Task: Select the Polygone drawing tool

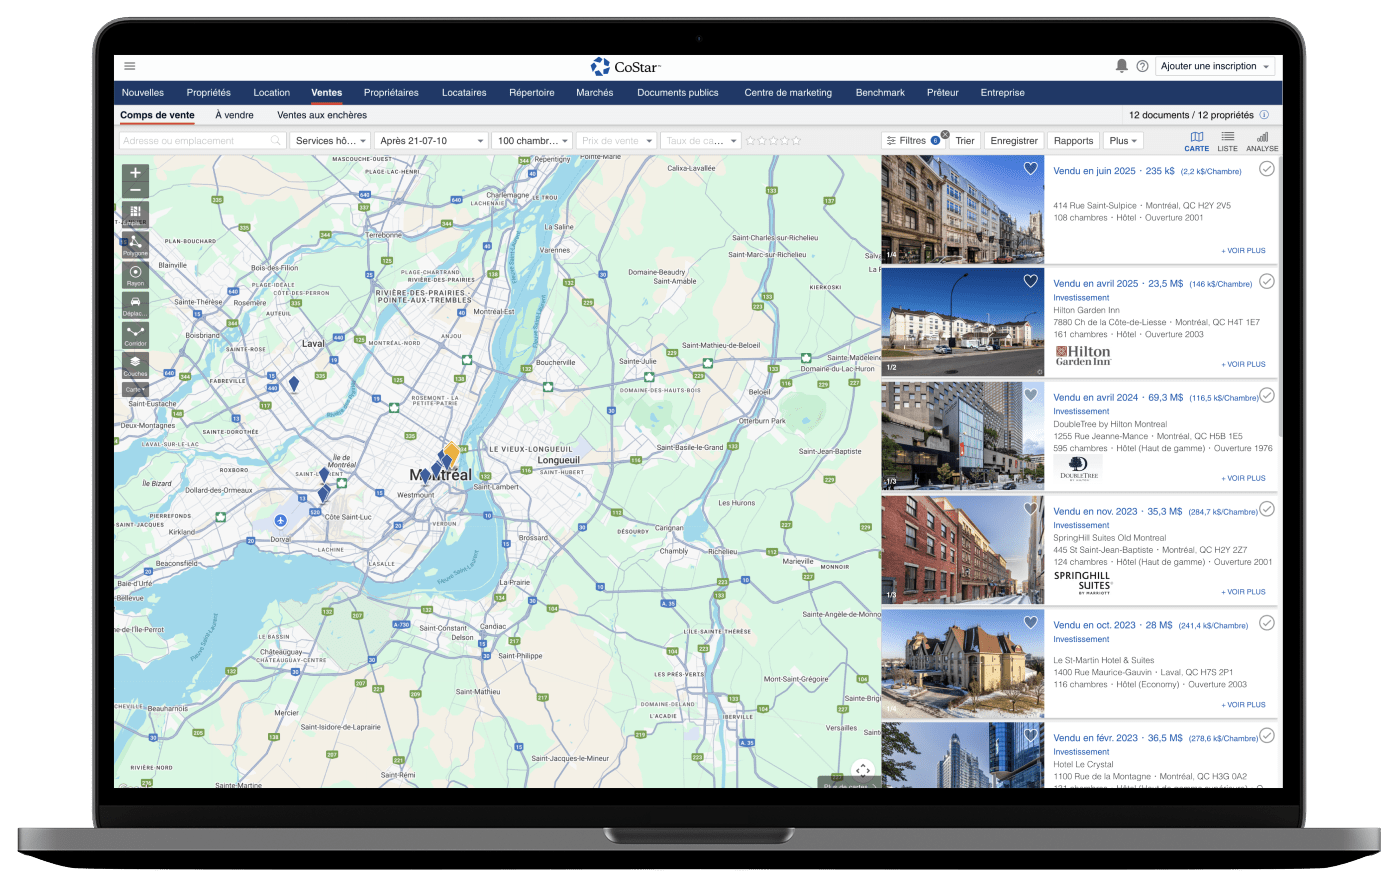Action: tap(135, 244)
